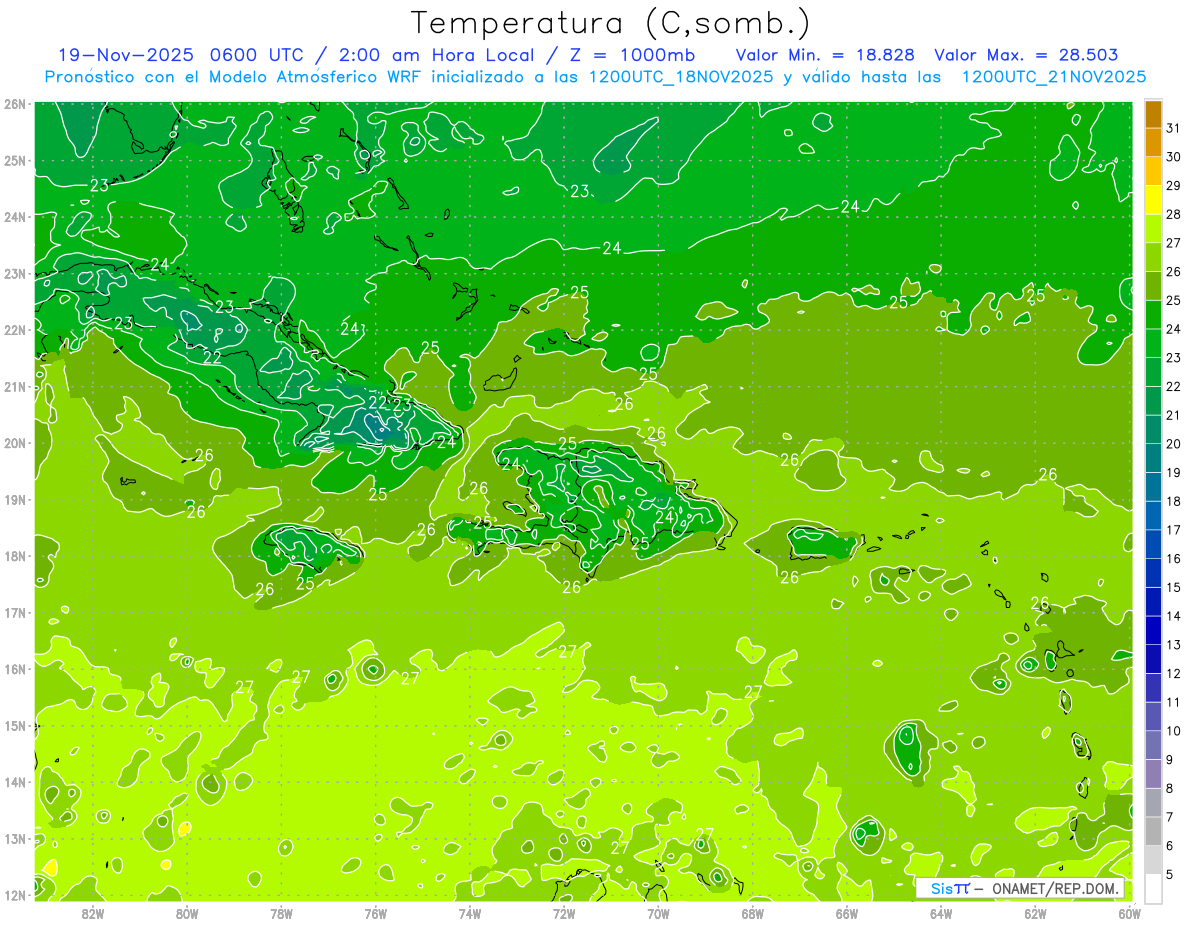Click the 13N latitude axis label
This screenshot has height=927, width=1200.
coord(15,838)
